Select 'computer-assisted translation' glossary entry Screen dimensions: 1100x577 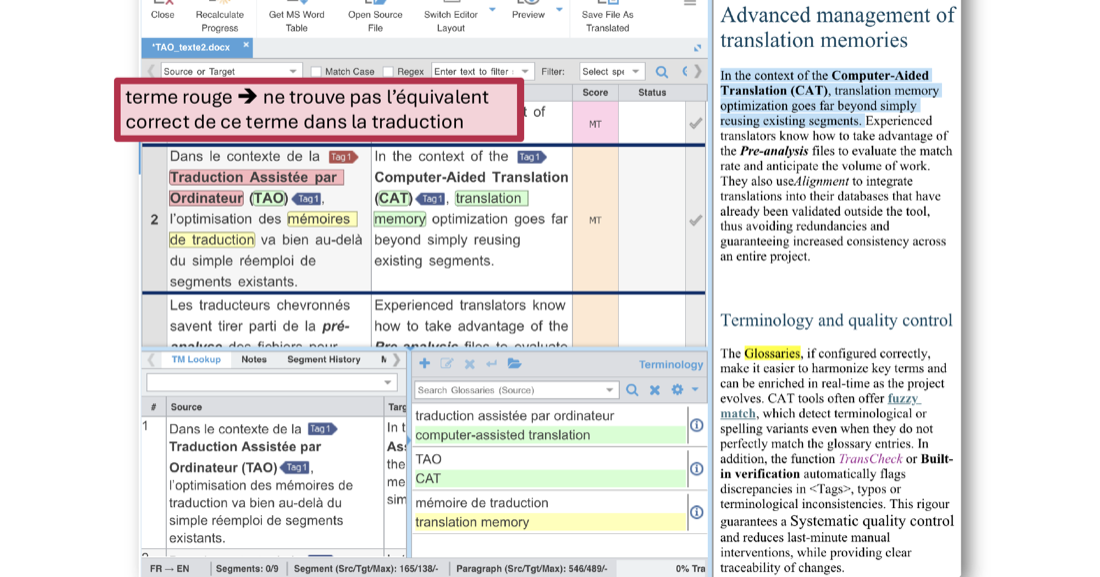coord(550,435)
